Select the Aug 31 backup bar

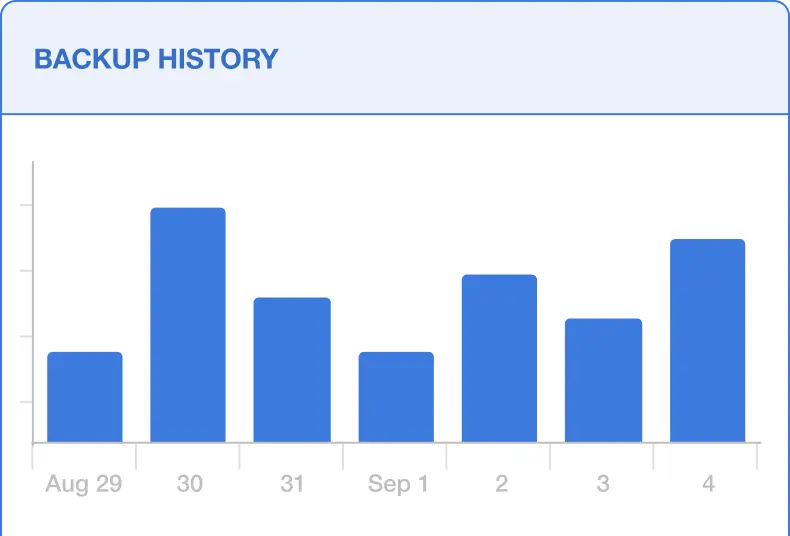pos(292,370)
